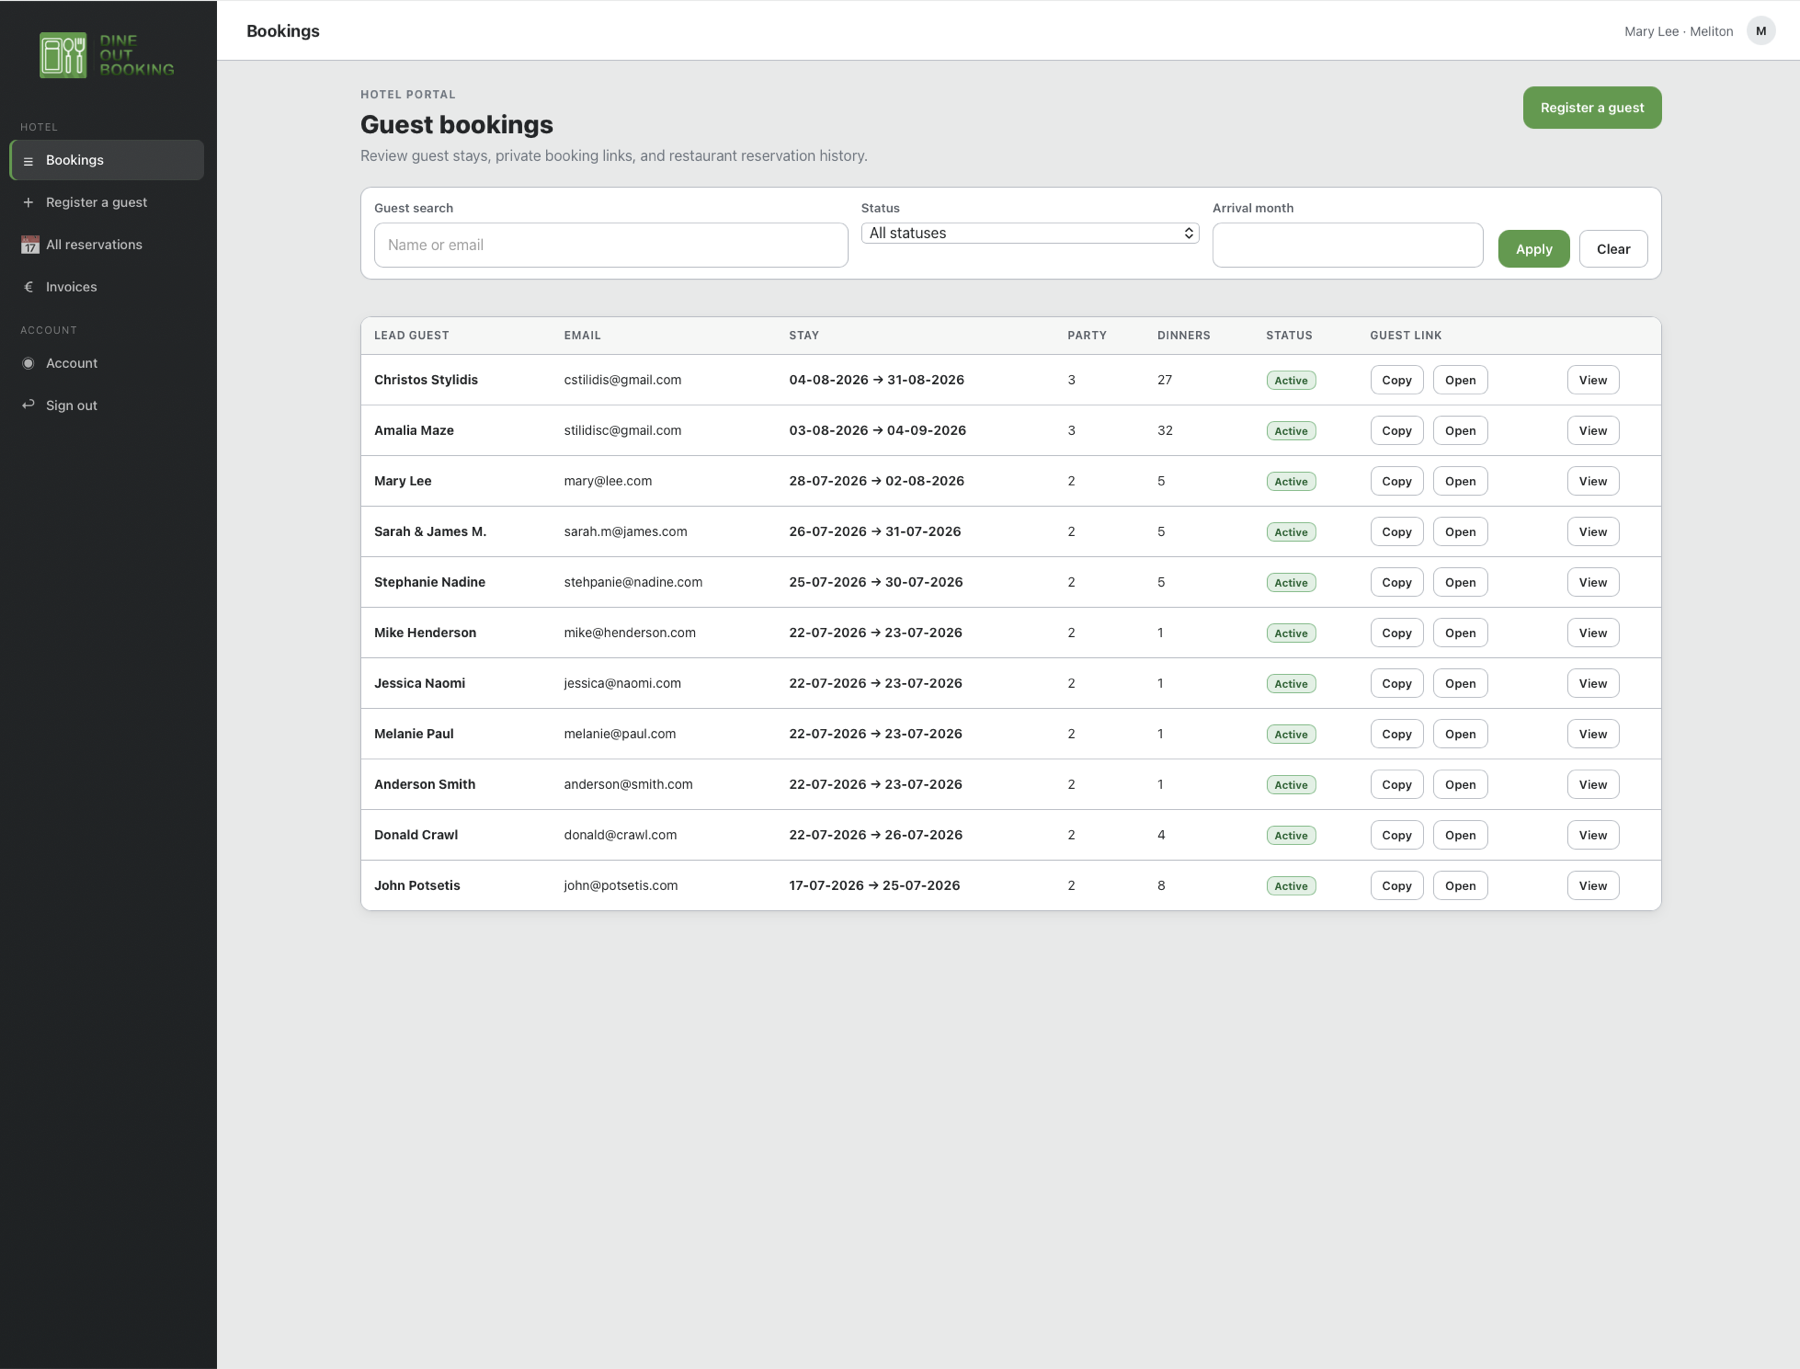Open Account settings in sidebar
Viewport: 1800px width, 1369px height.
click(x=107, y=363)
